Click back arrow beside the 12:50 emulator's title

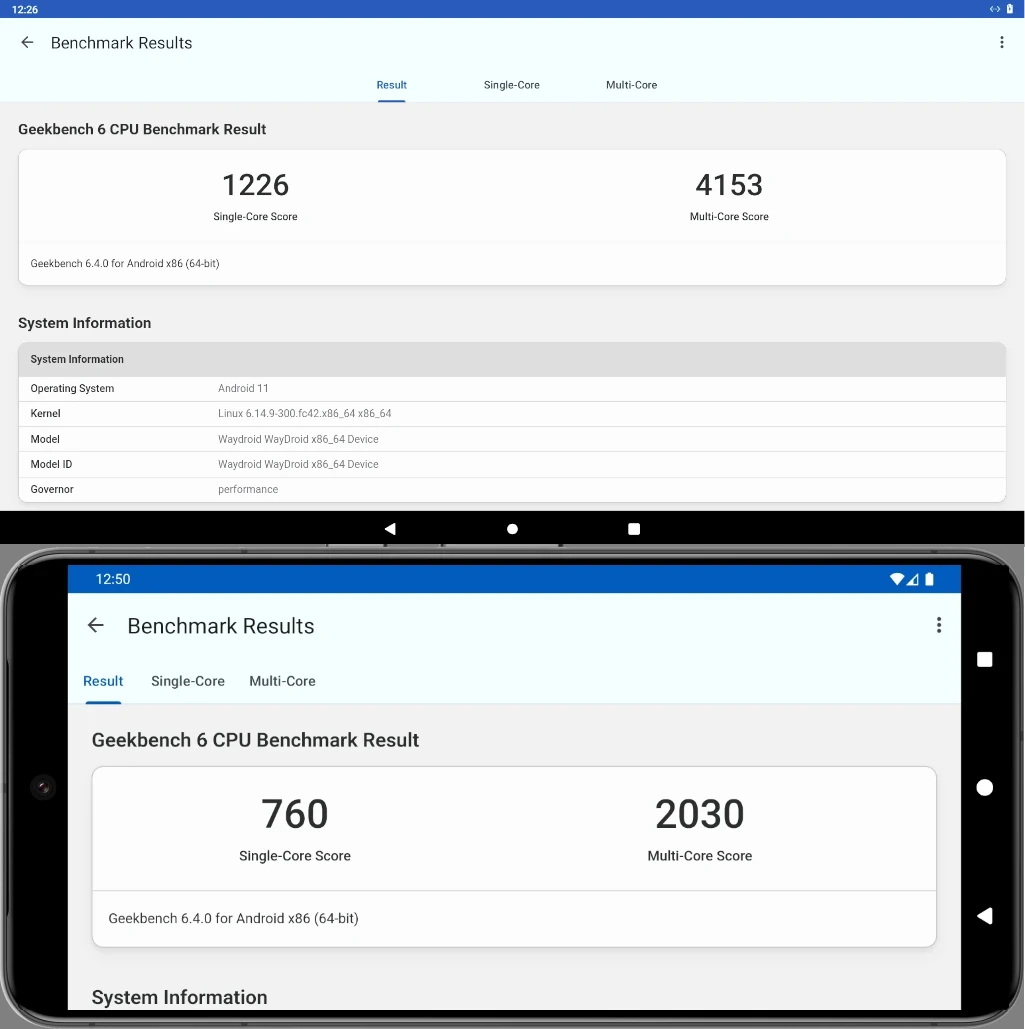[x=96, y=626]
